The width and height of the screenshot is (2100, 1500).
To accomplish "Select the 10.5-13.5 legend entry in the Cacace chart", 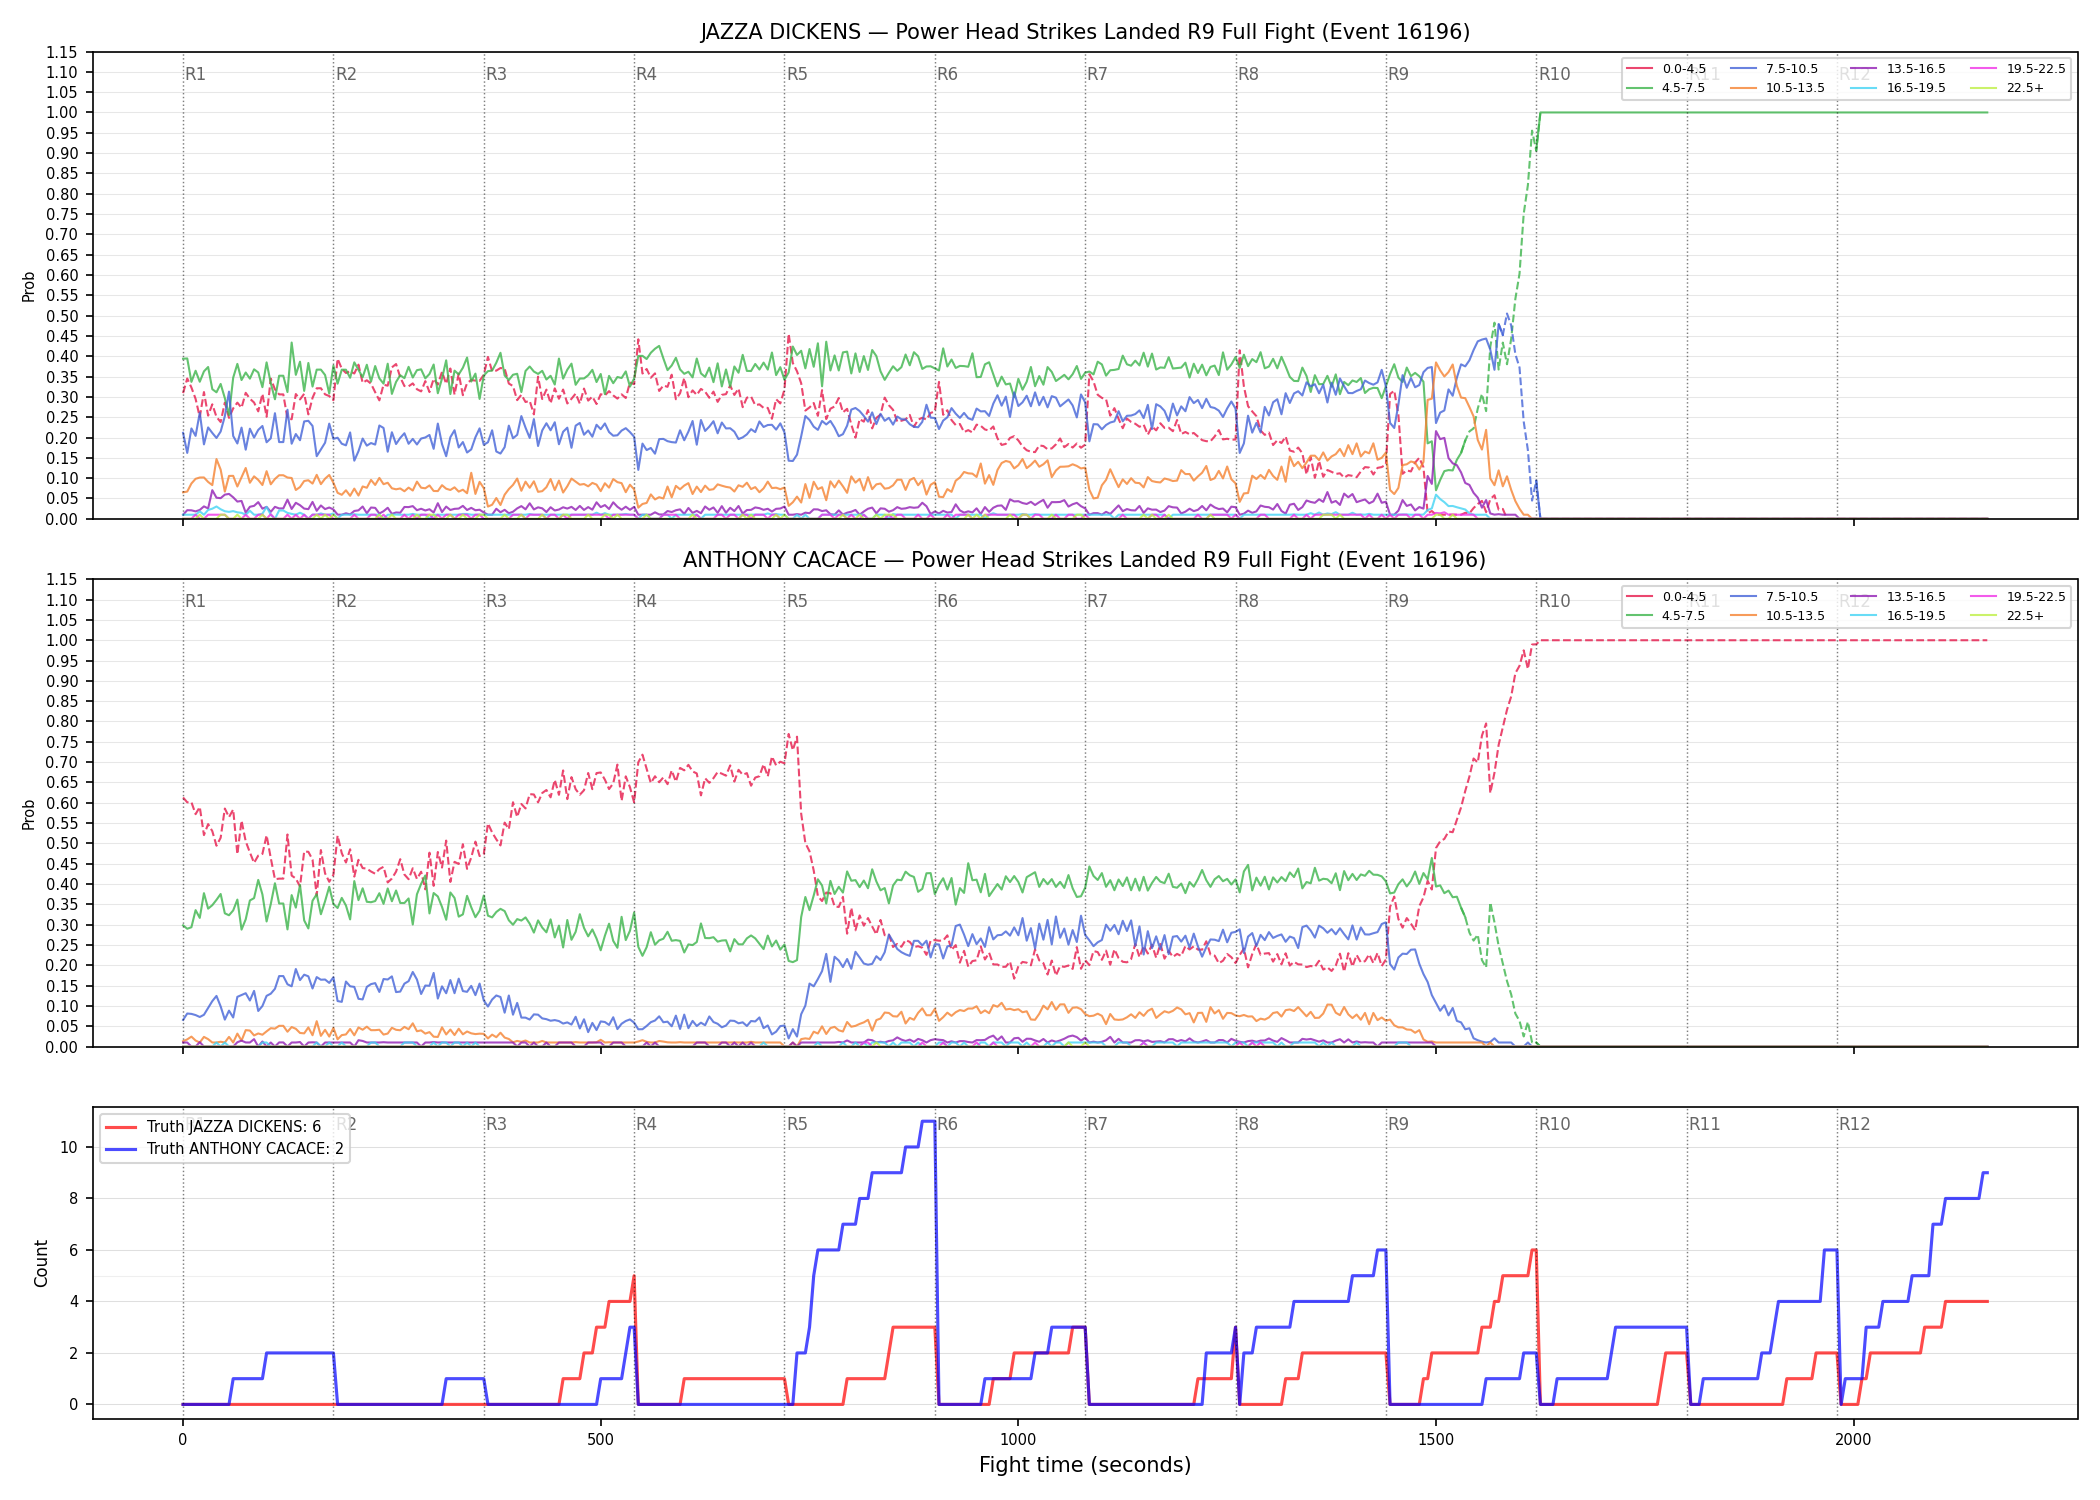I will (1777, 616).
